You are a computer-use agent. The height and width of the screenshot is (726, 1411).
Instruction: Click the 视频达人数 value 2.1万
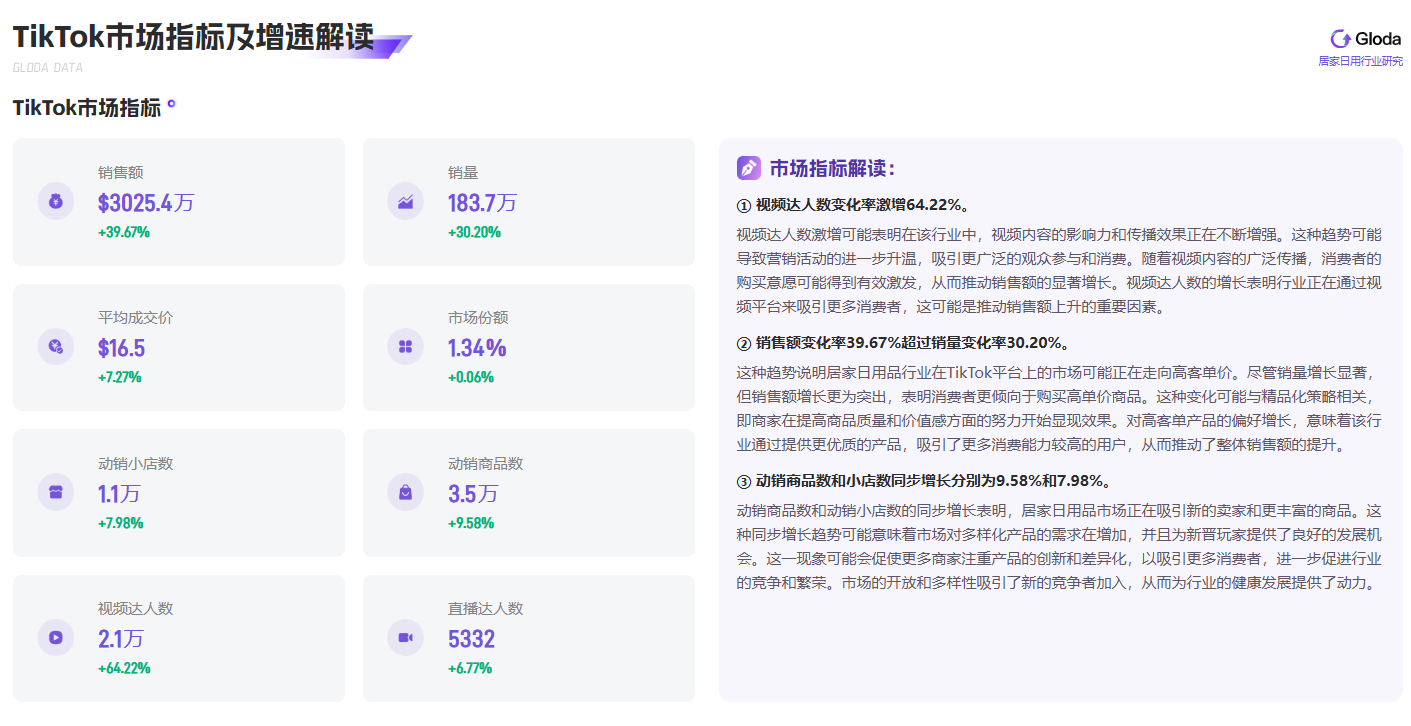click(x=121, y=639)
